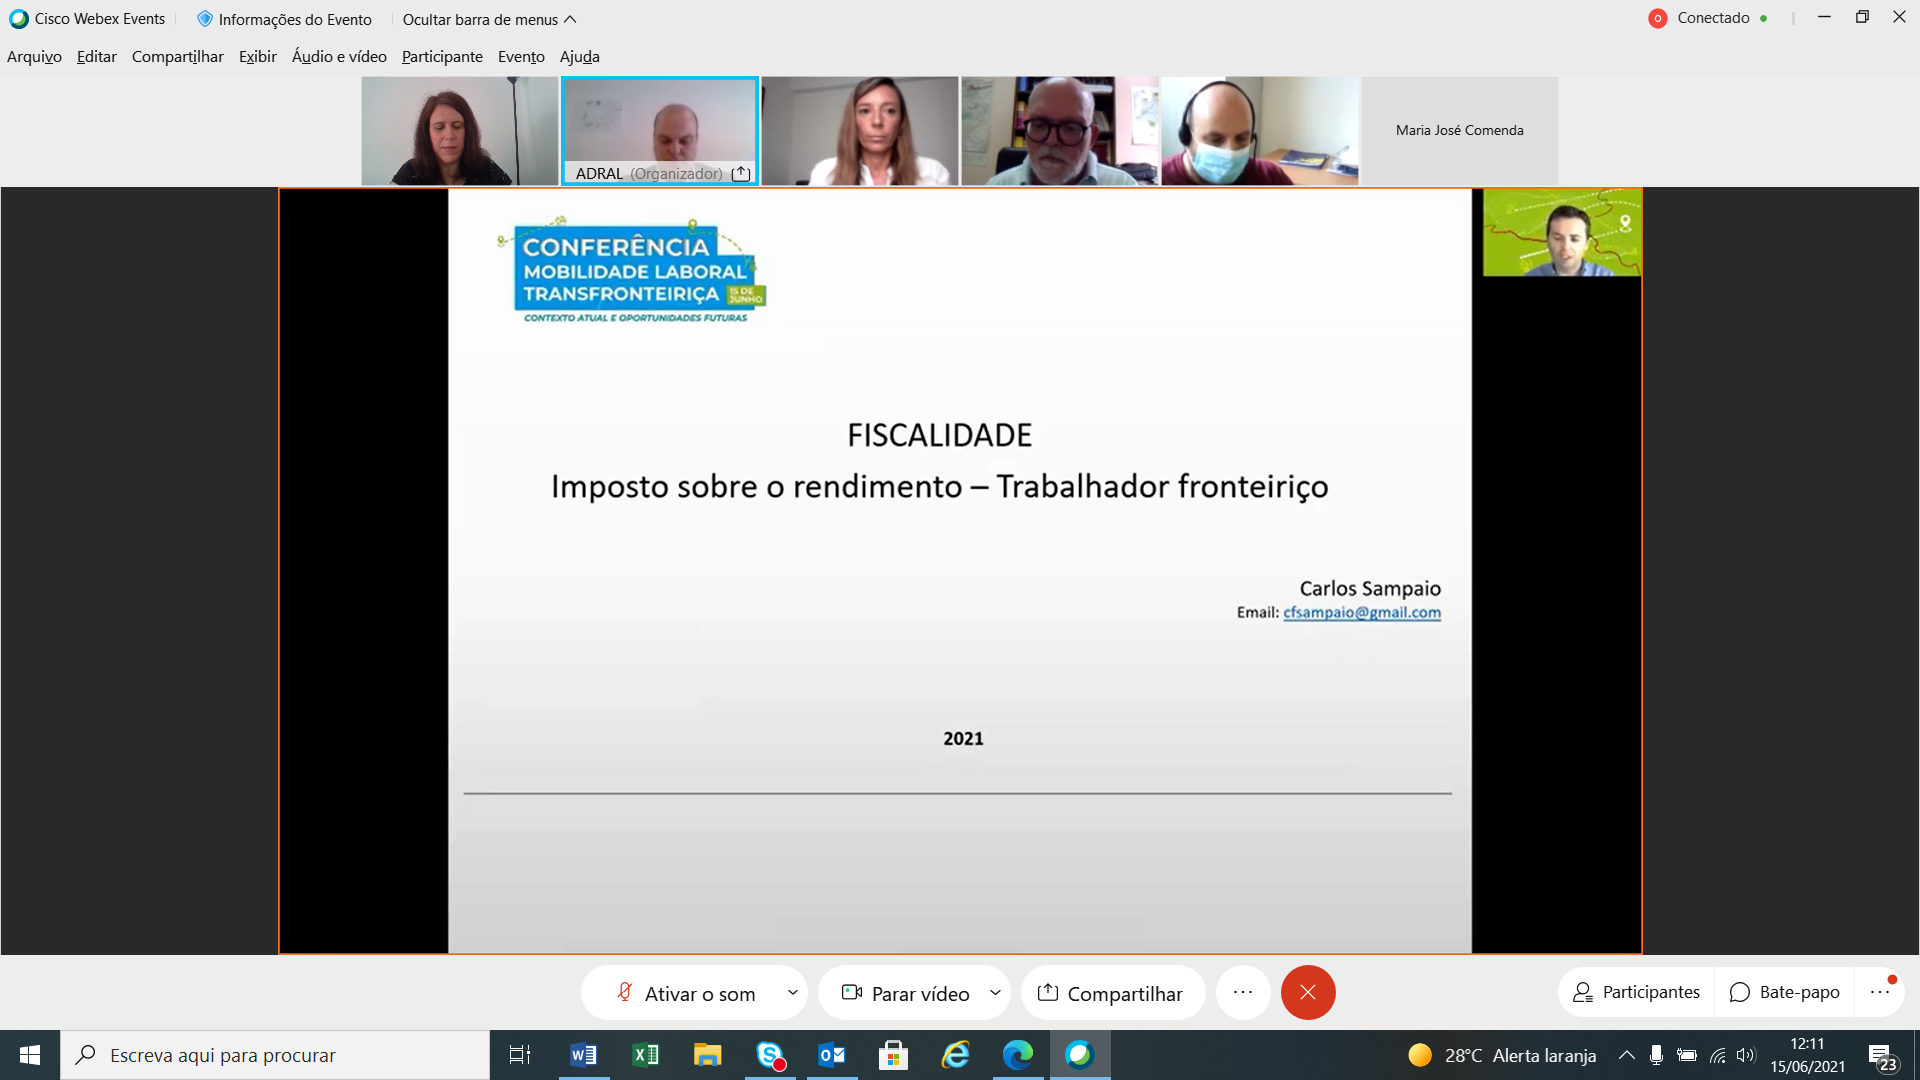Select Maria José Comenda participant tile
Viewport: 1920px width, 1080px height.
tap(1459, 130)
